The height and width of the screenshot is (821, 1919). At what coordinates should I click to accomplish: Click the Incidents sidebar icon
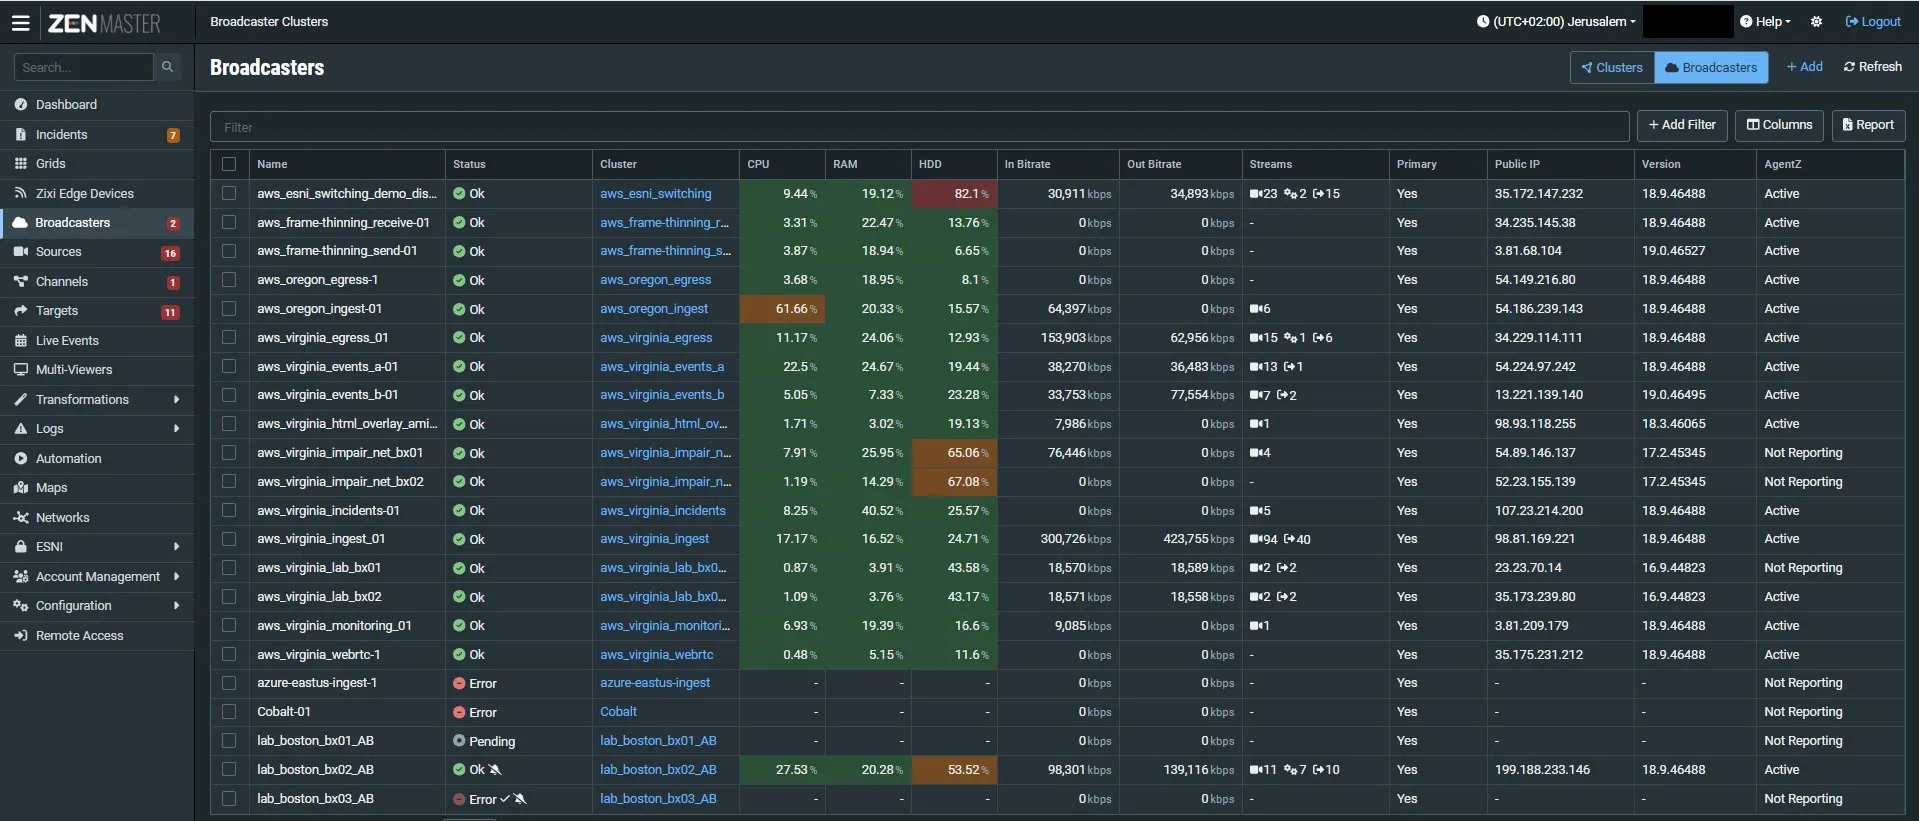pyautogui.click(x=21, y=134)
